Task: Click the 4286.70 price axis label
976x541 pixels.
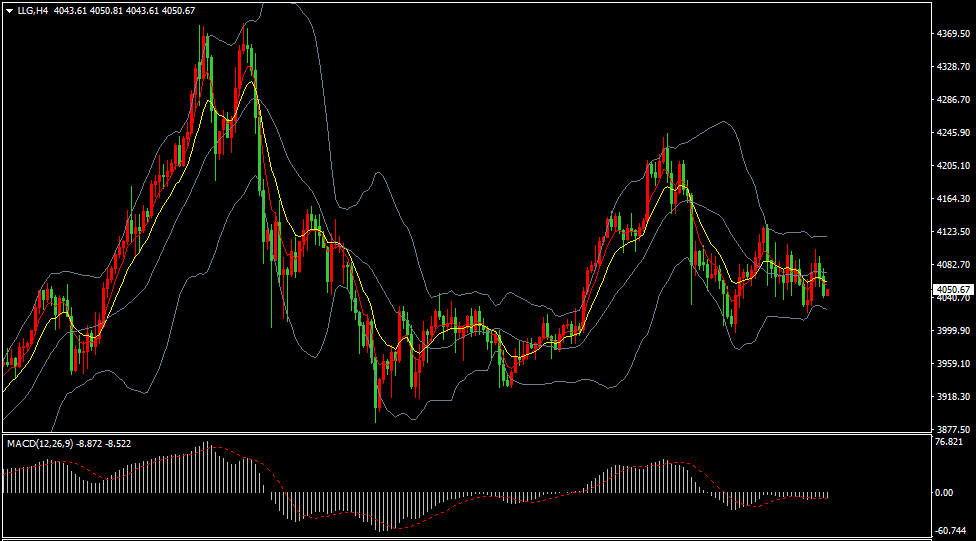Action: tap(953, 100)
